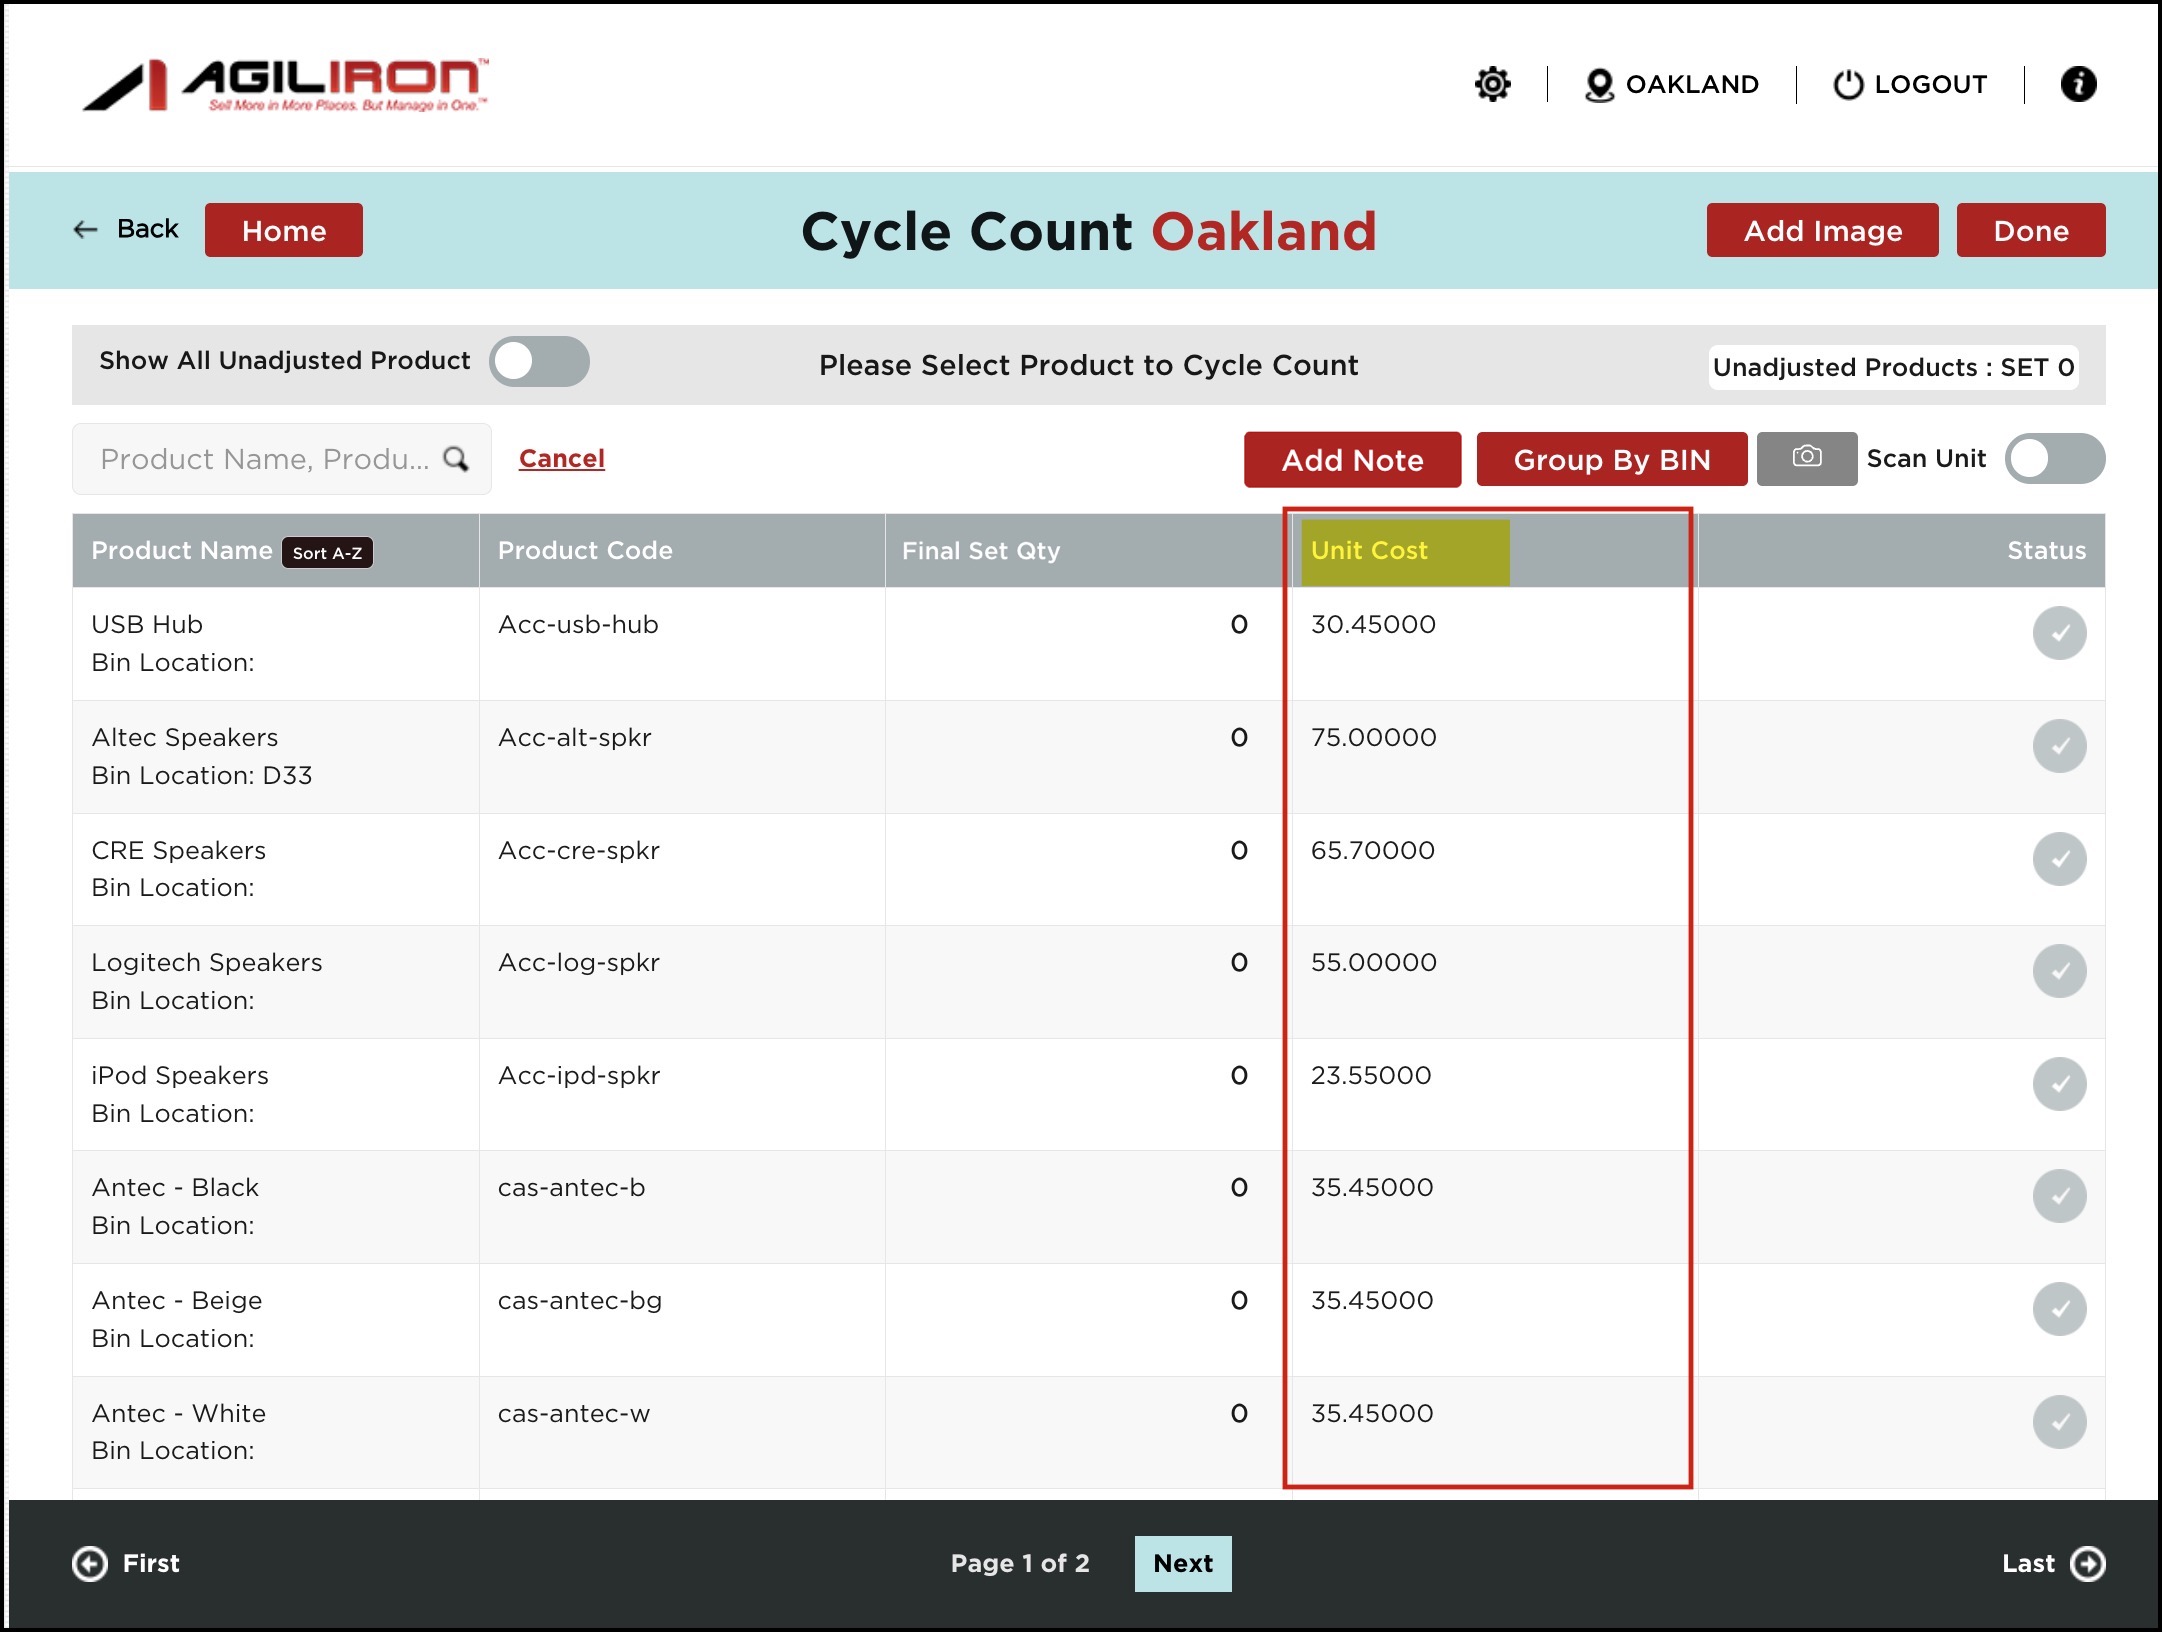Click the logout power icon
Image resolution: width=2162 pixels, height=1632 pixels.
(1847, 85)
